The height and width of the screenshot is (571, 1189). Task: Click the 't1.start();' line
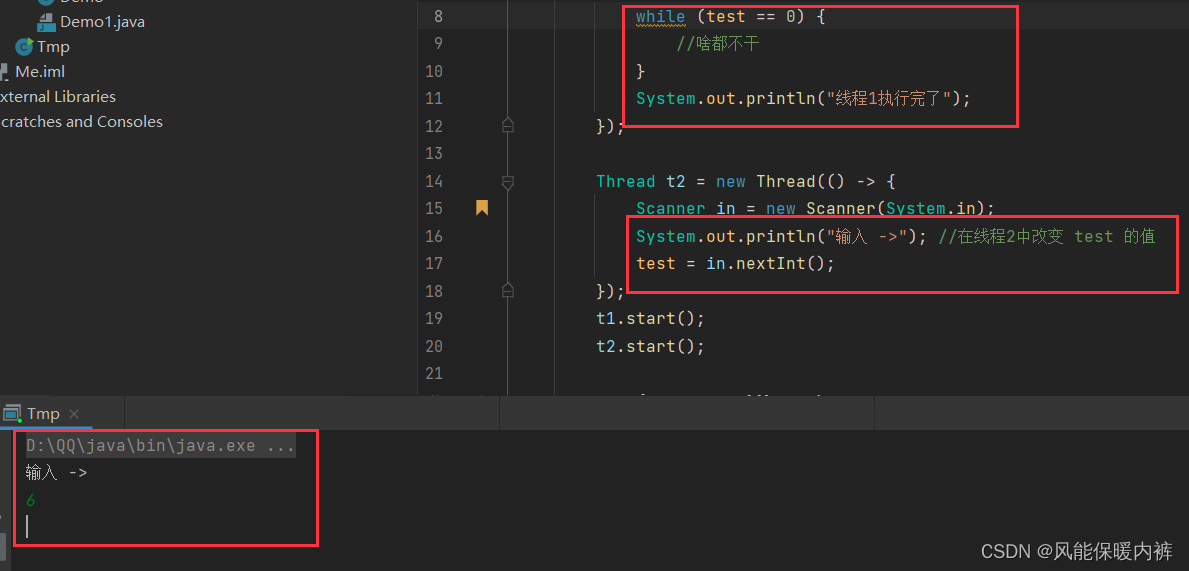pos(651,318)
